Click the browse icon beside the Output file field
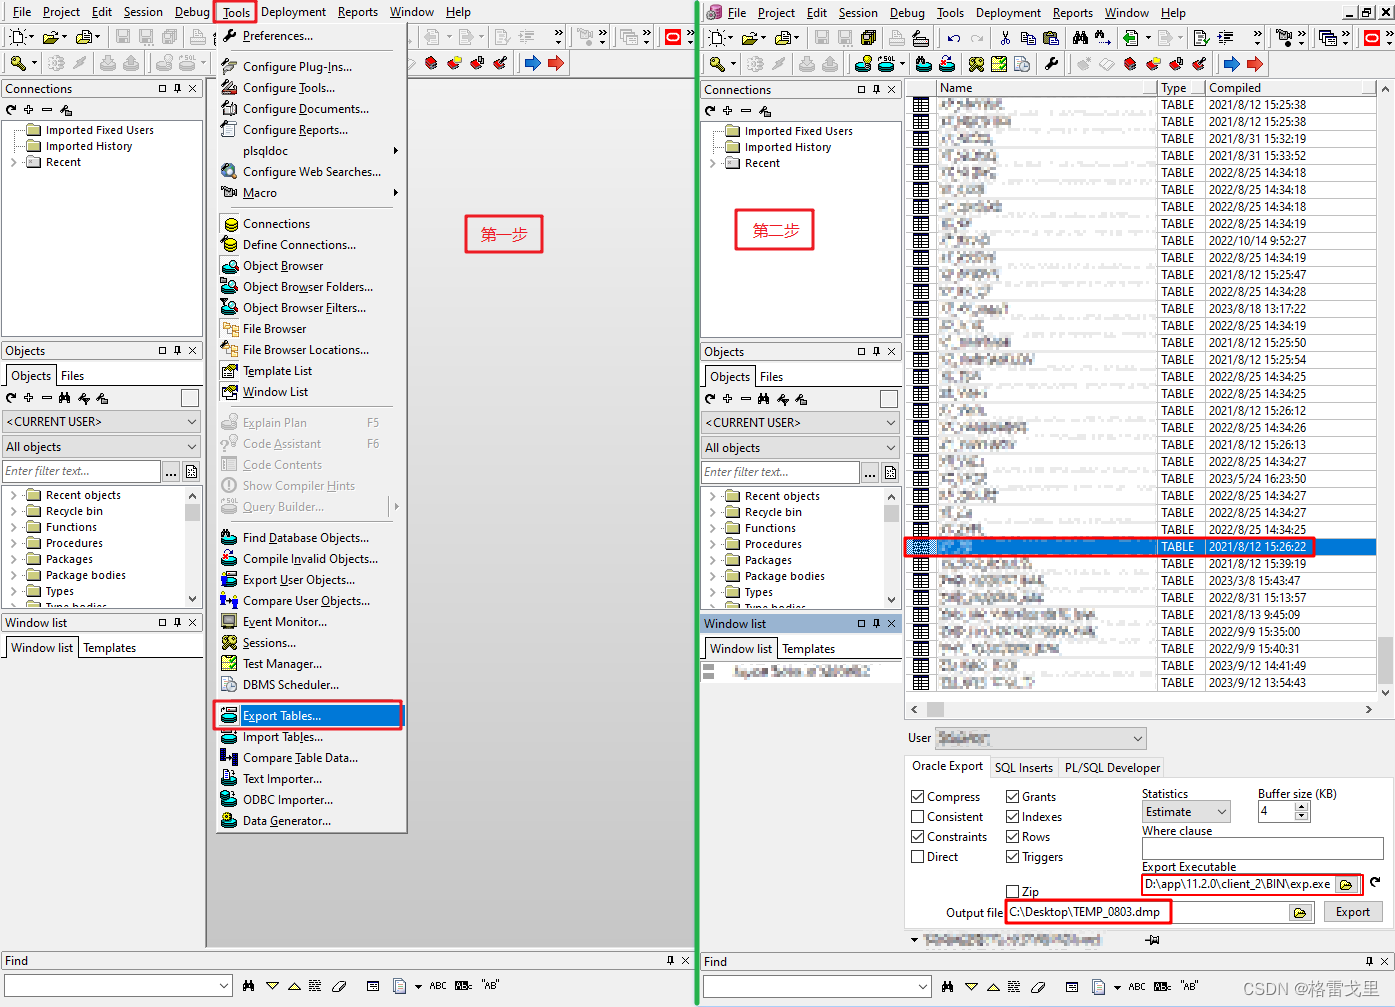 pos(1300,911)
